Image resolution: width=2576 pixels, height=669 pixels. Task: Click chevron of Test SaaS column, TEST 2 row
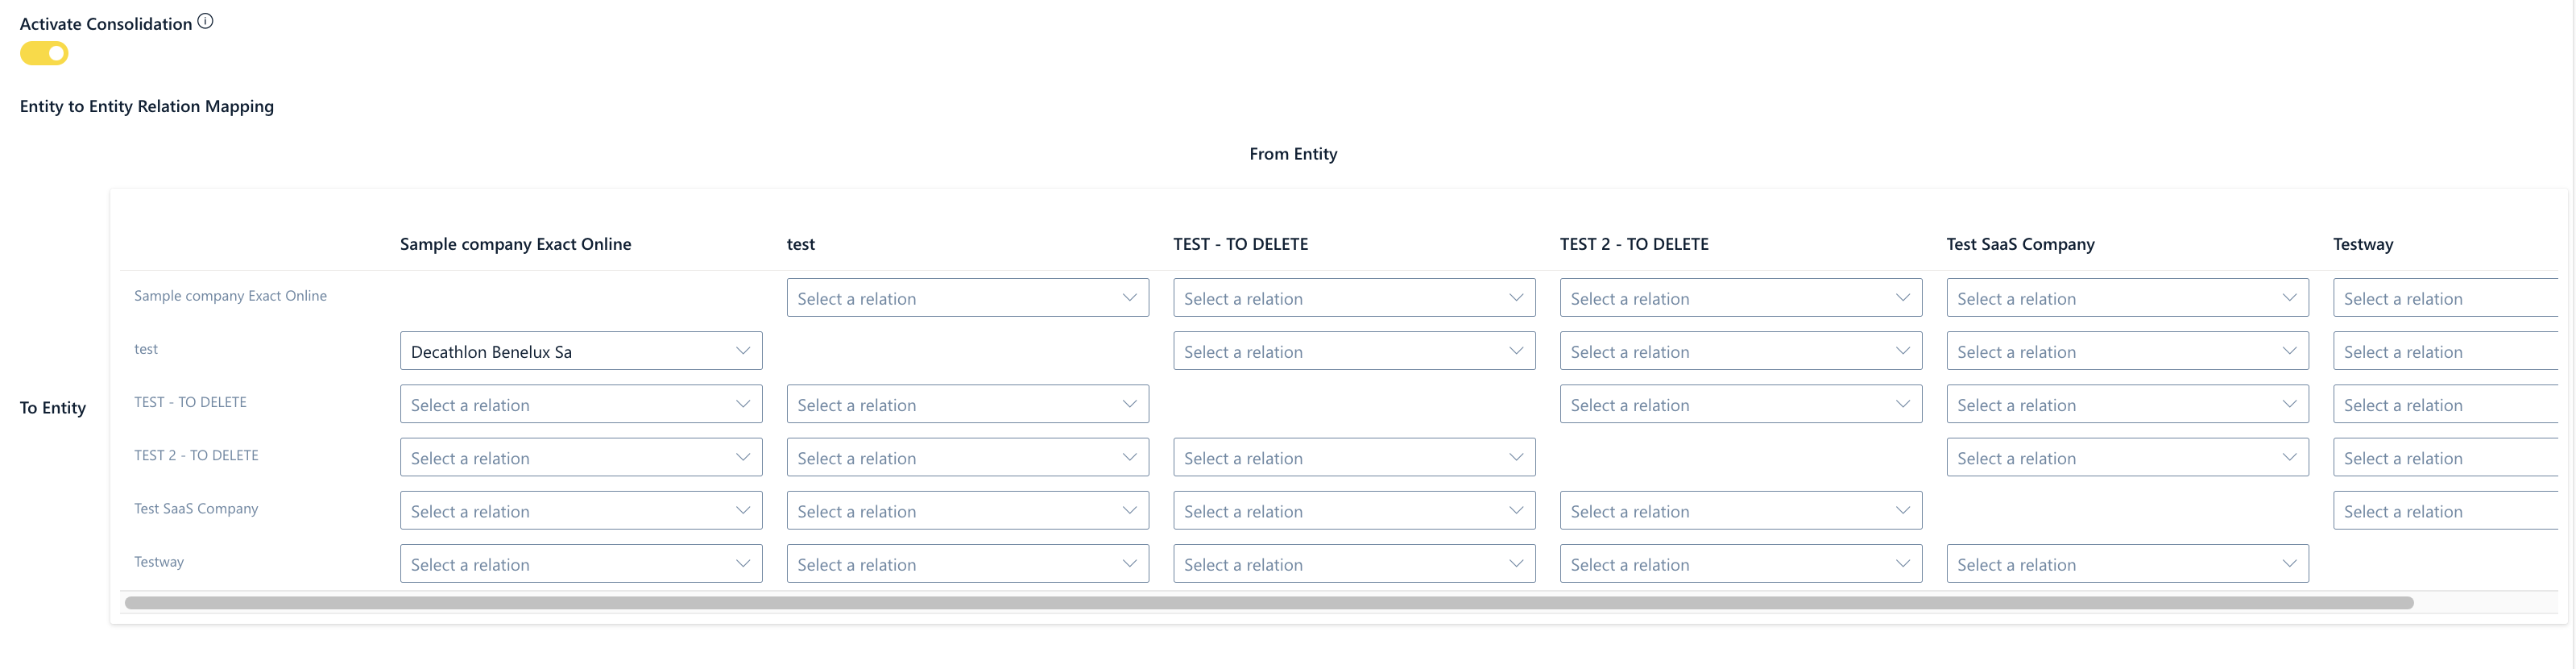pyautogui.click(x=2289, y=457)
